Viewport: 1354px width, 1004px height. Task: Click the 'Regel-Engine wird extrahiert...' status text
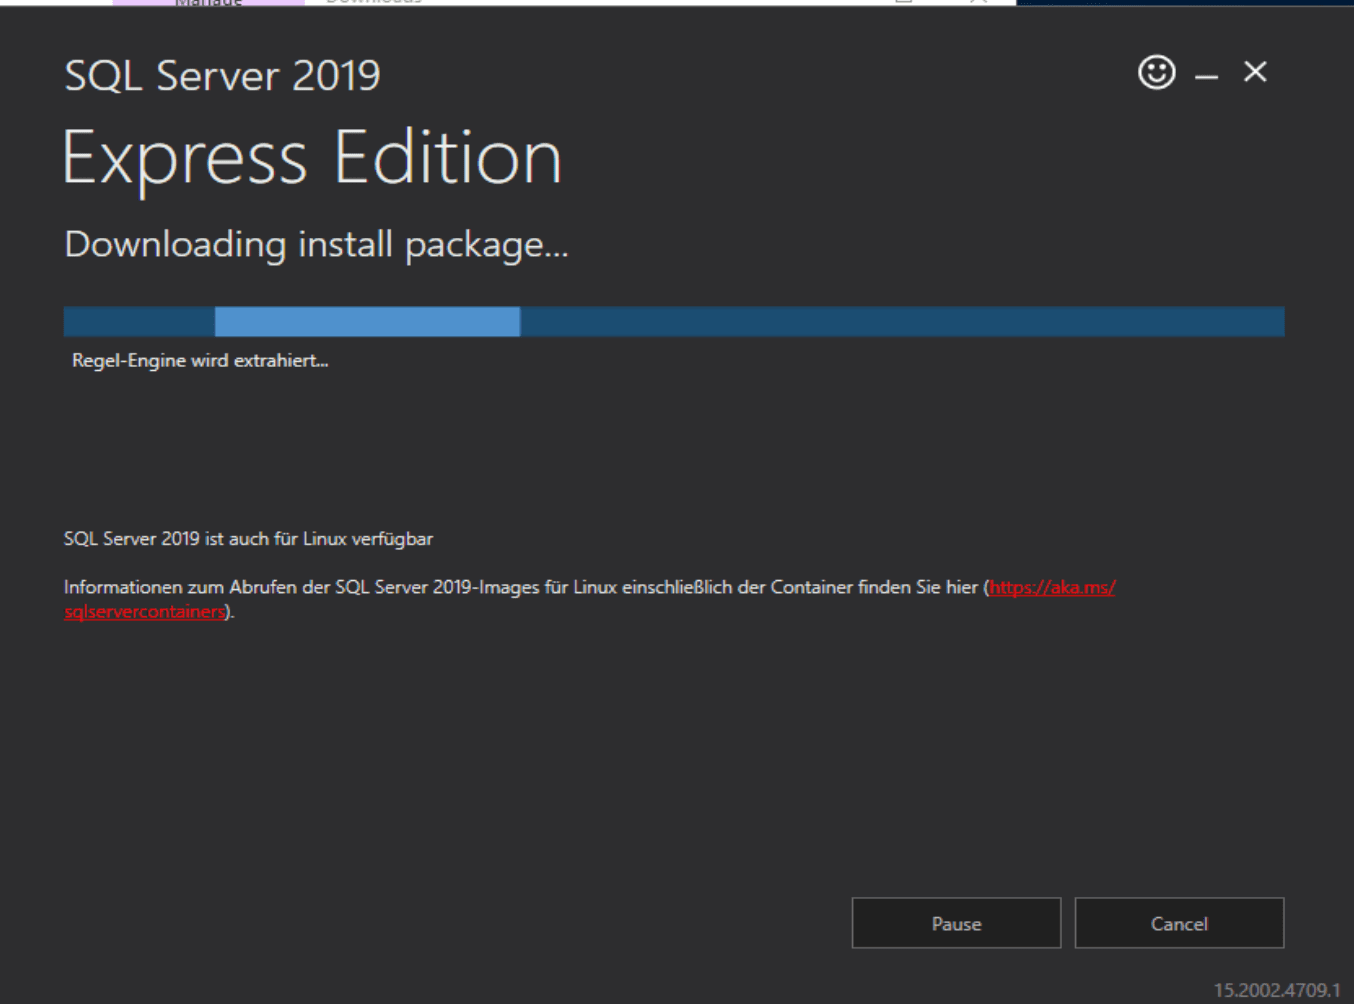pyautogui.click(x=200, y=361)
